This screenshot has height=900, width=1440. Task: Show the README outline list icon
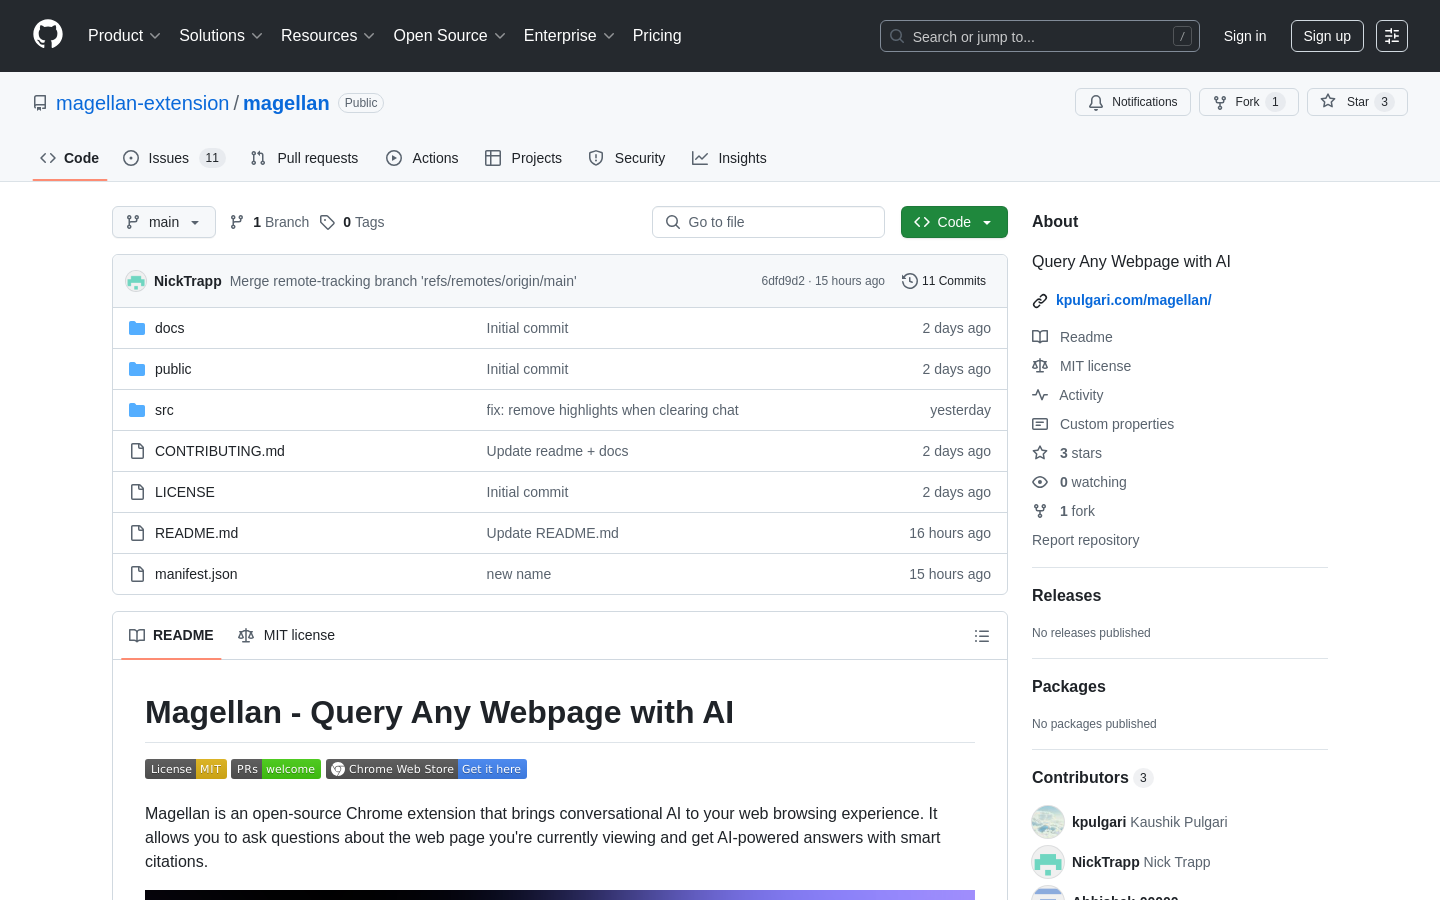pos(982,636)
